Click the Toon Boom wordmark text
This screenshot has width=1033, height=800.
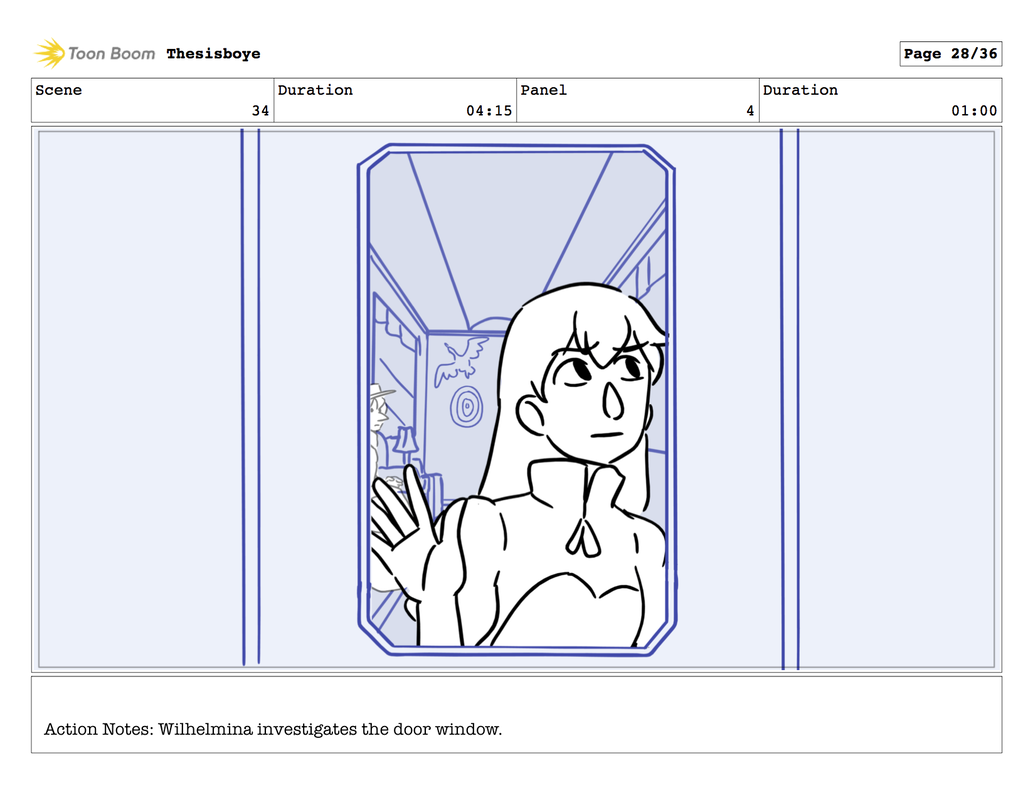pos(111,53)
